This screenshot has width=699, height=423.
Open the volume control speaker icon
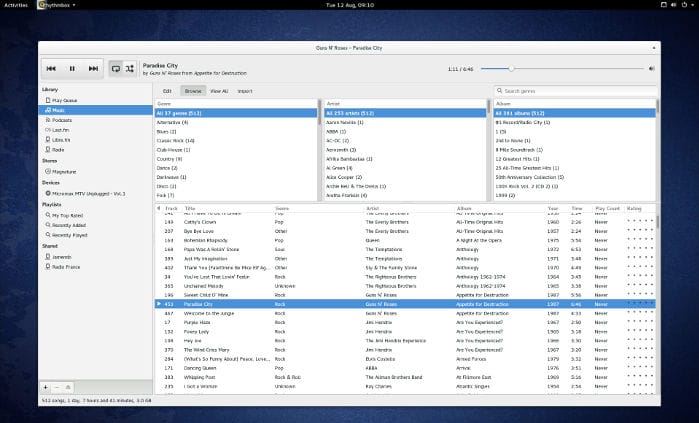[x=651, y=69]
